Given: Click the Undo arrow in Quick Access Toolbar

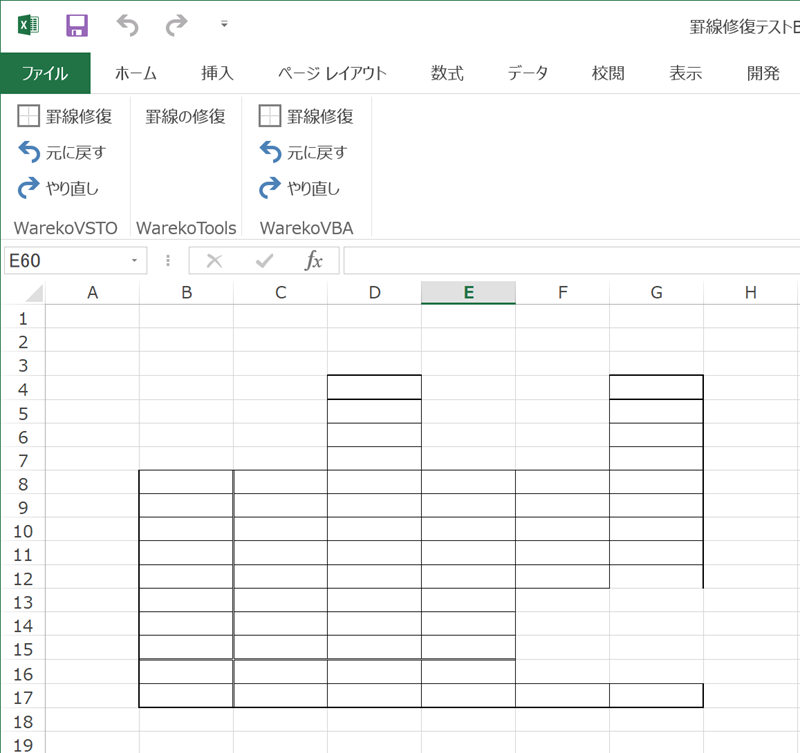Looking at the screenshot, I should [128, 25].
